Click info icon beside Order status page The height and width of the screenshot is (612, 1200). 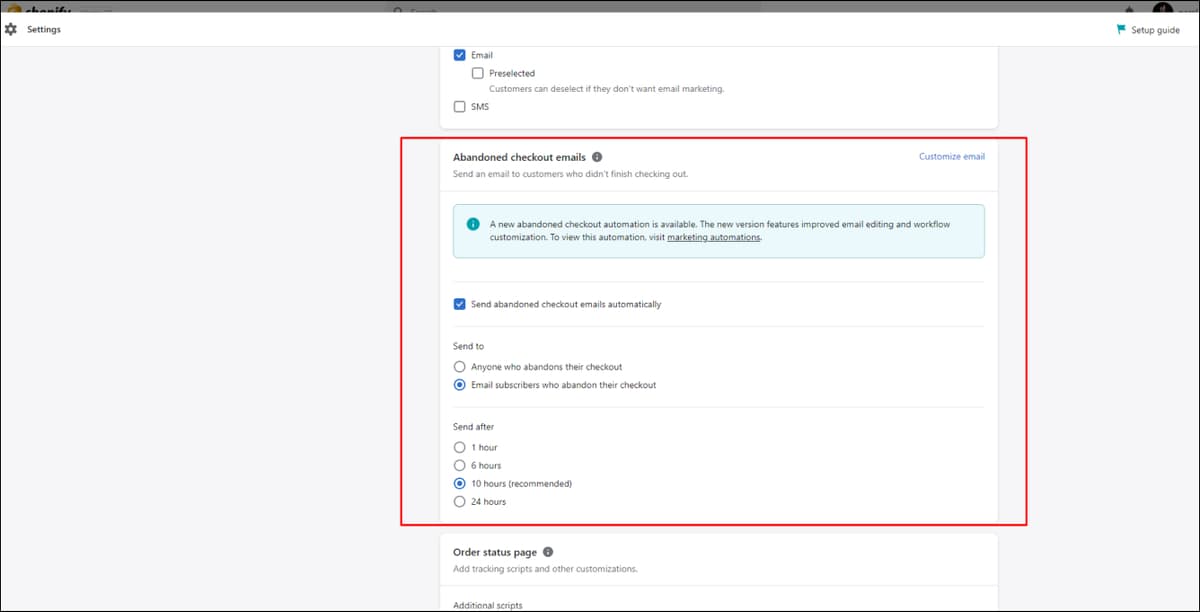(x=548, y=552)
